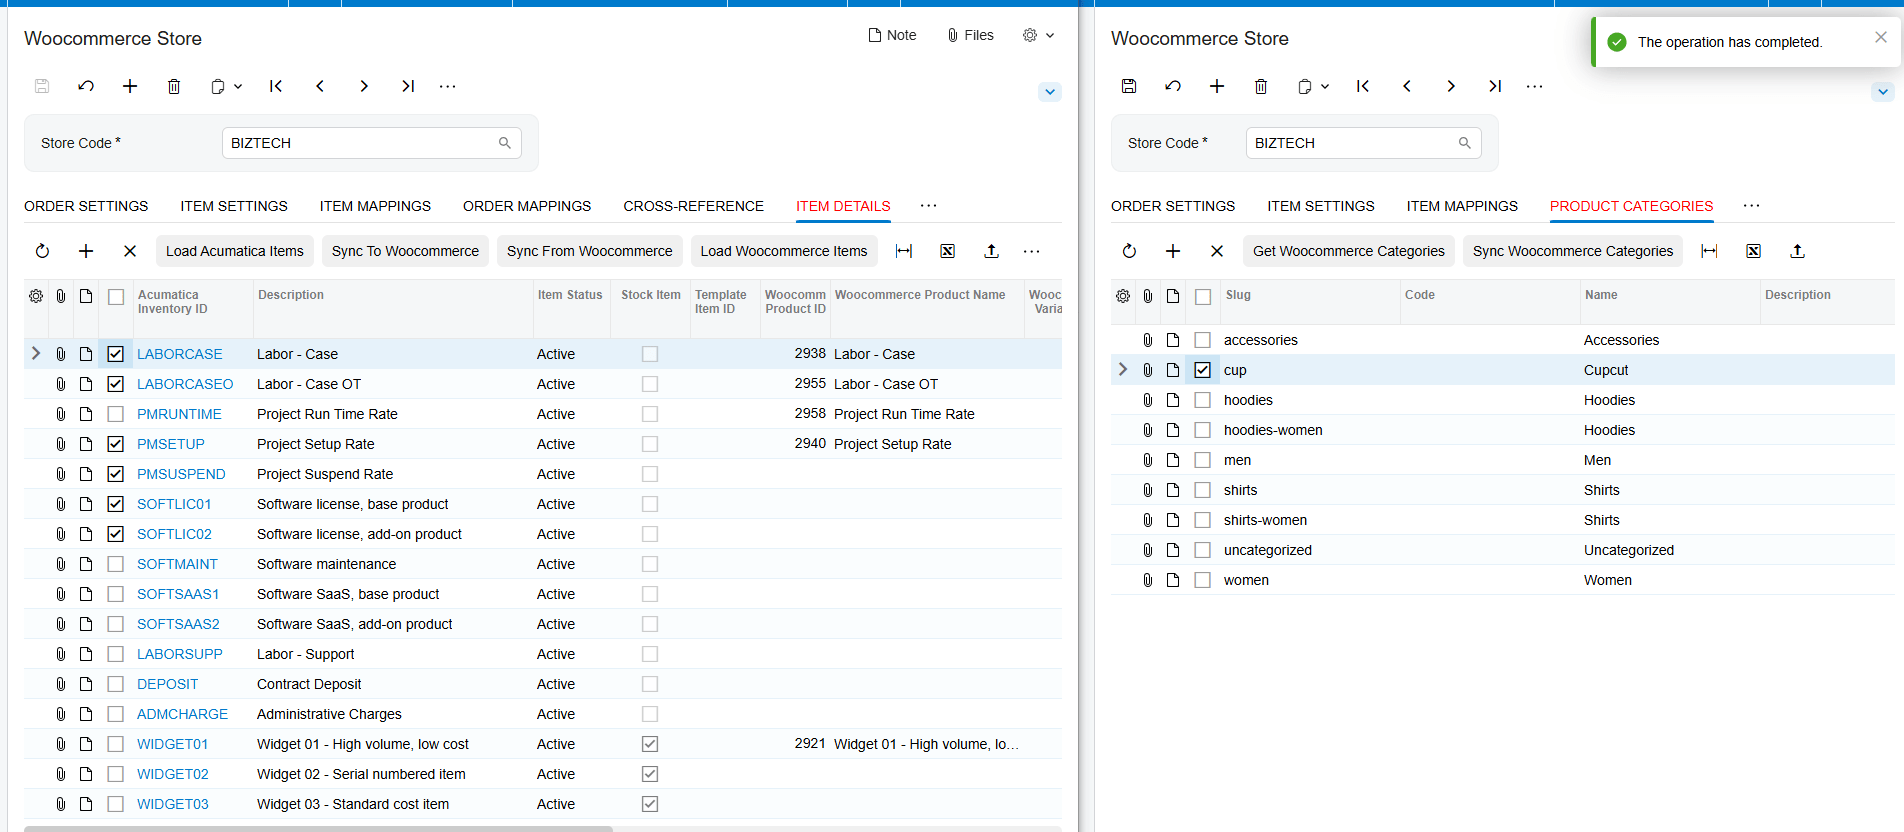Open Files attachments in the left window
Image resolution: width=1904 pixels, height=832 pixels.
click(970, 35)
